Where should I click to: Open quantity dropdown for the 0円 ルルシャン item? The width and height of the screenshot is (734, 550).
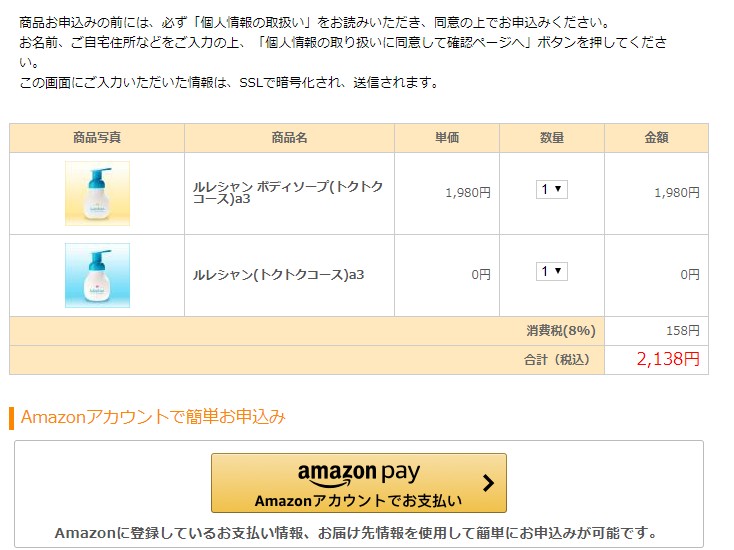point(552,271)
